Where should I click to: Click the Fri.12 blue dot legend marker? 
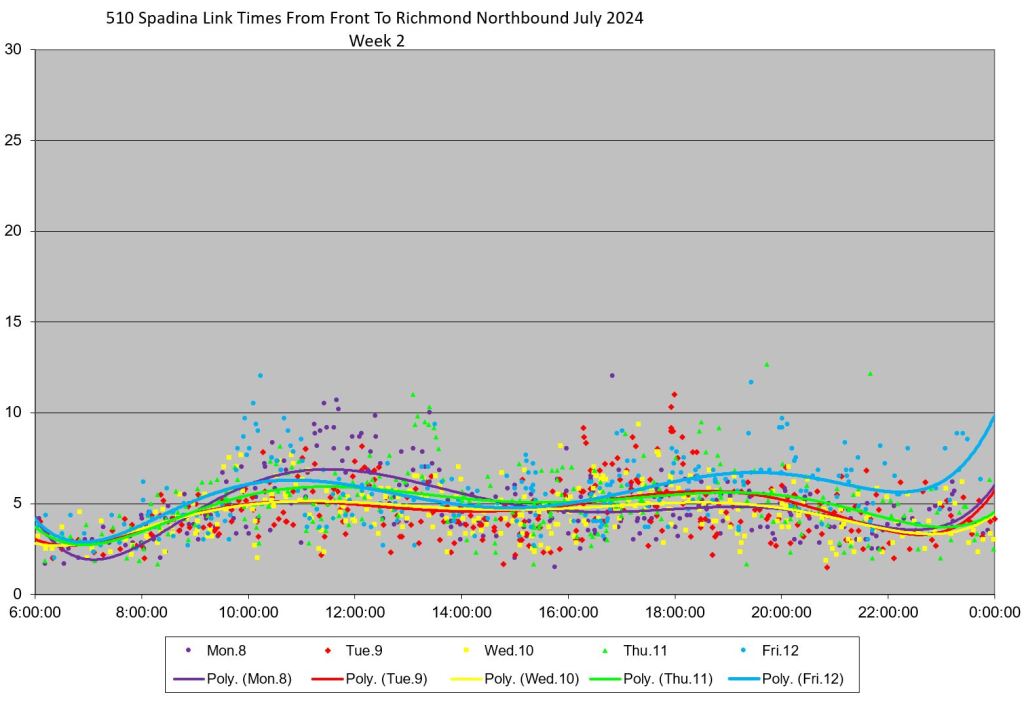click(x=746, y=651)
